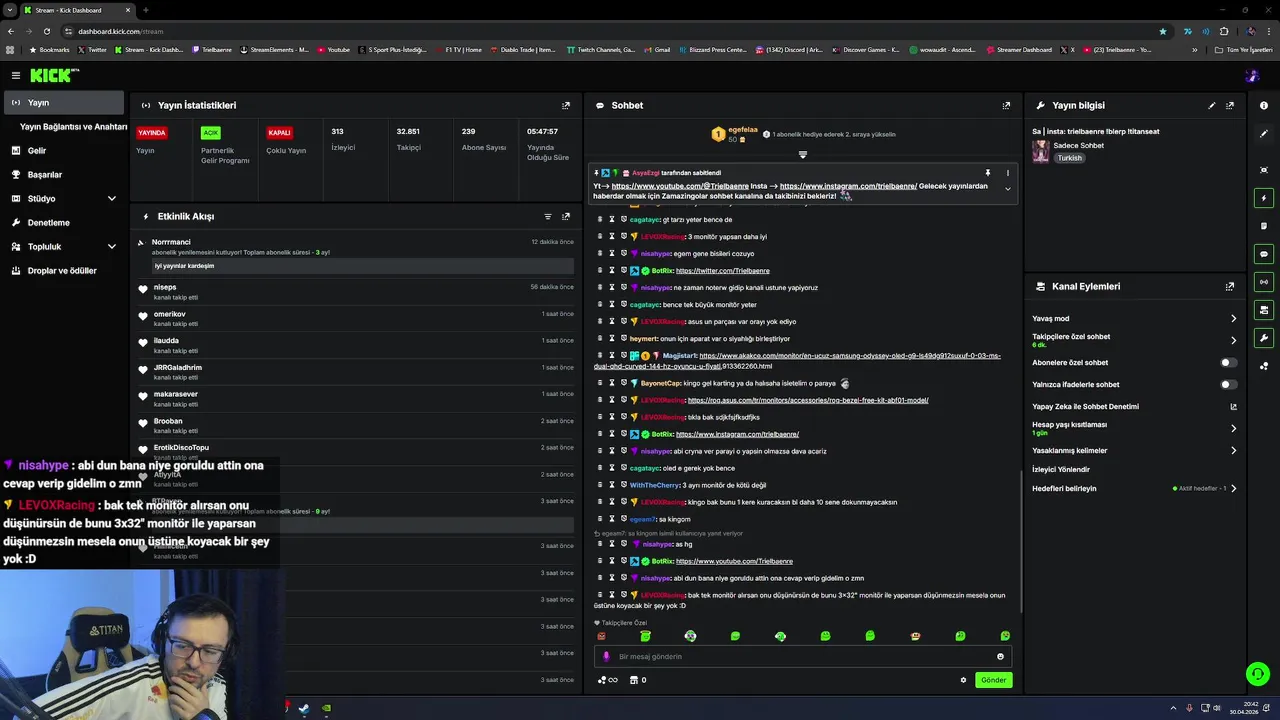Toggle the broadcast signal widget in right sidebar
Image resolution: width=1280 pixels, height=720 pixels.
tap(1264, 282)
